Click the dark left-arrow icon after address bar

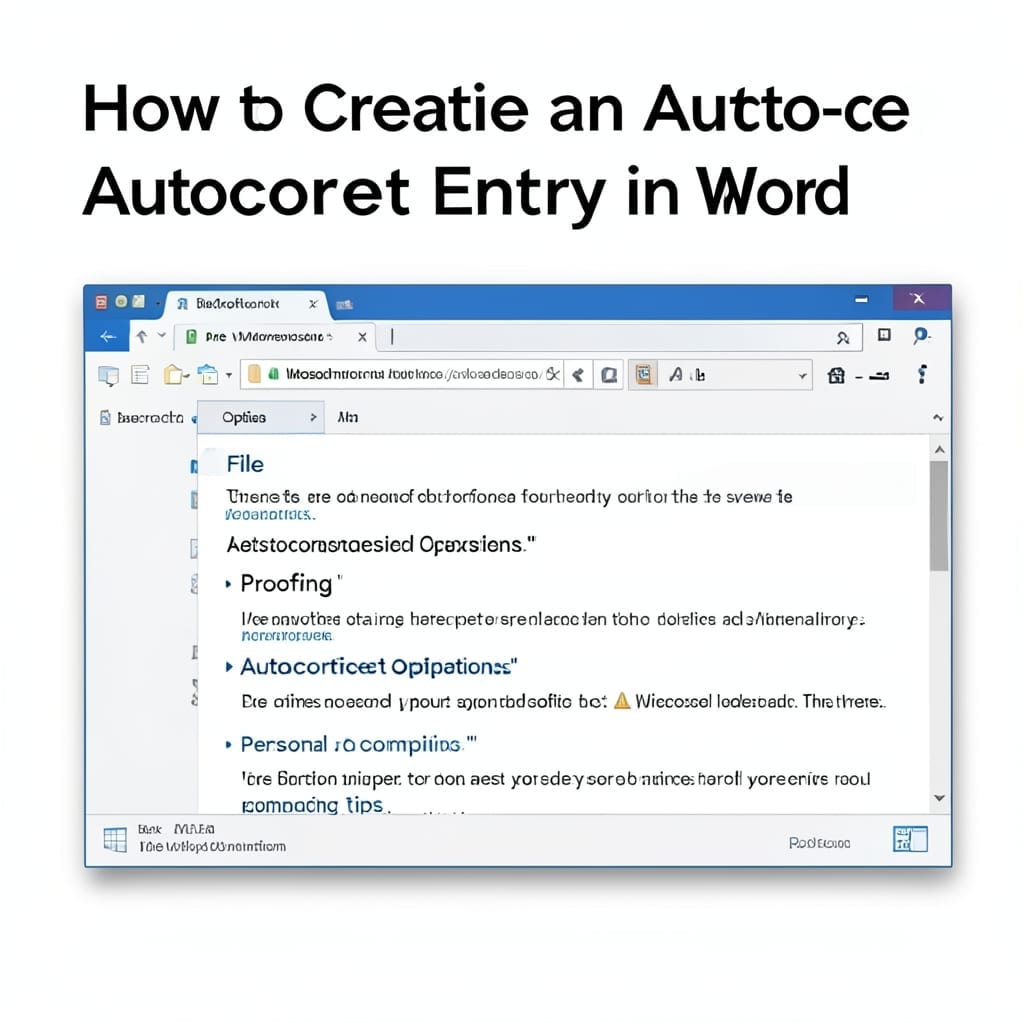pos(578,375)
